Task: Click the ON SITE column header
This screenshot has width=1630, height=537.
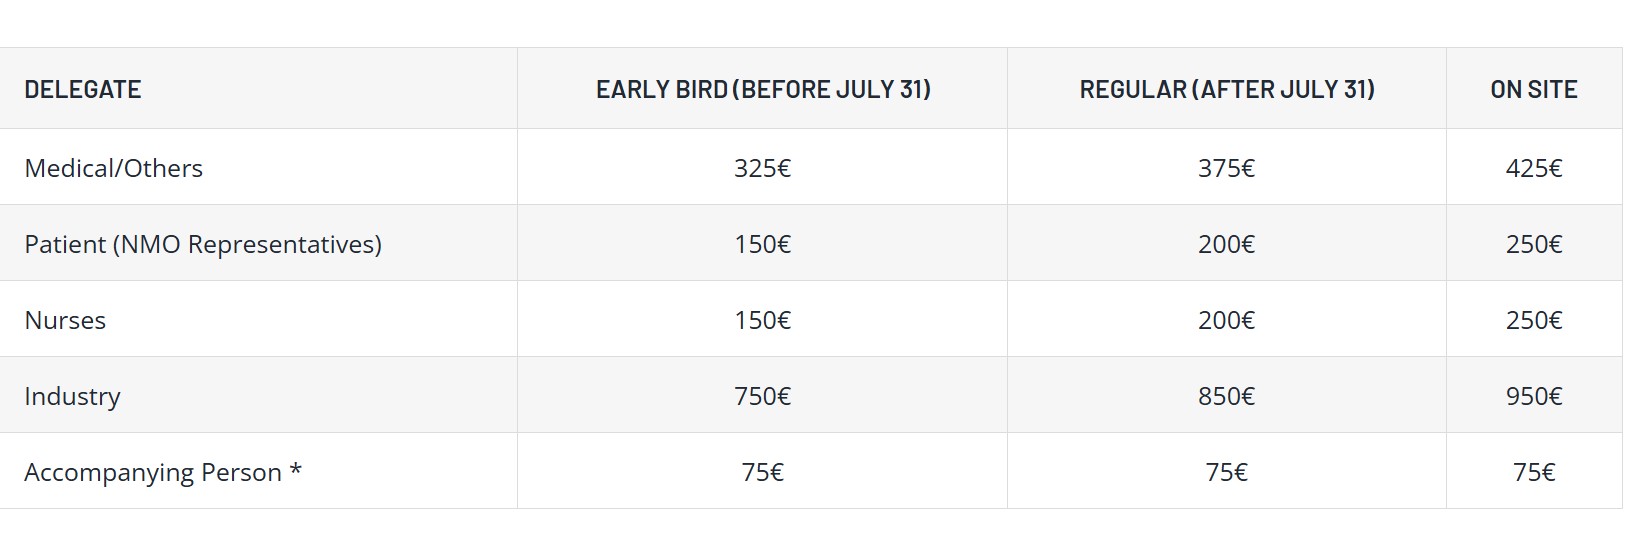Action: click(x=1534, y=89)
